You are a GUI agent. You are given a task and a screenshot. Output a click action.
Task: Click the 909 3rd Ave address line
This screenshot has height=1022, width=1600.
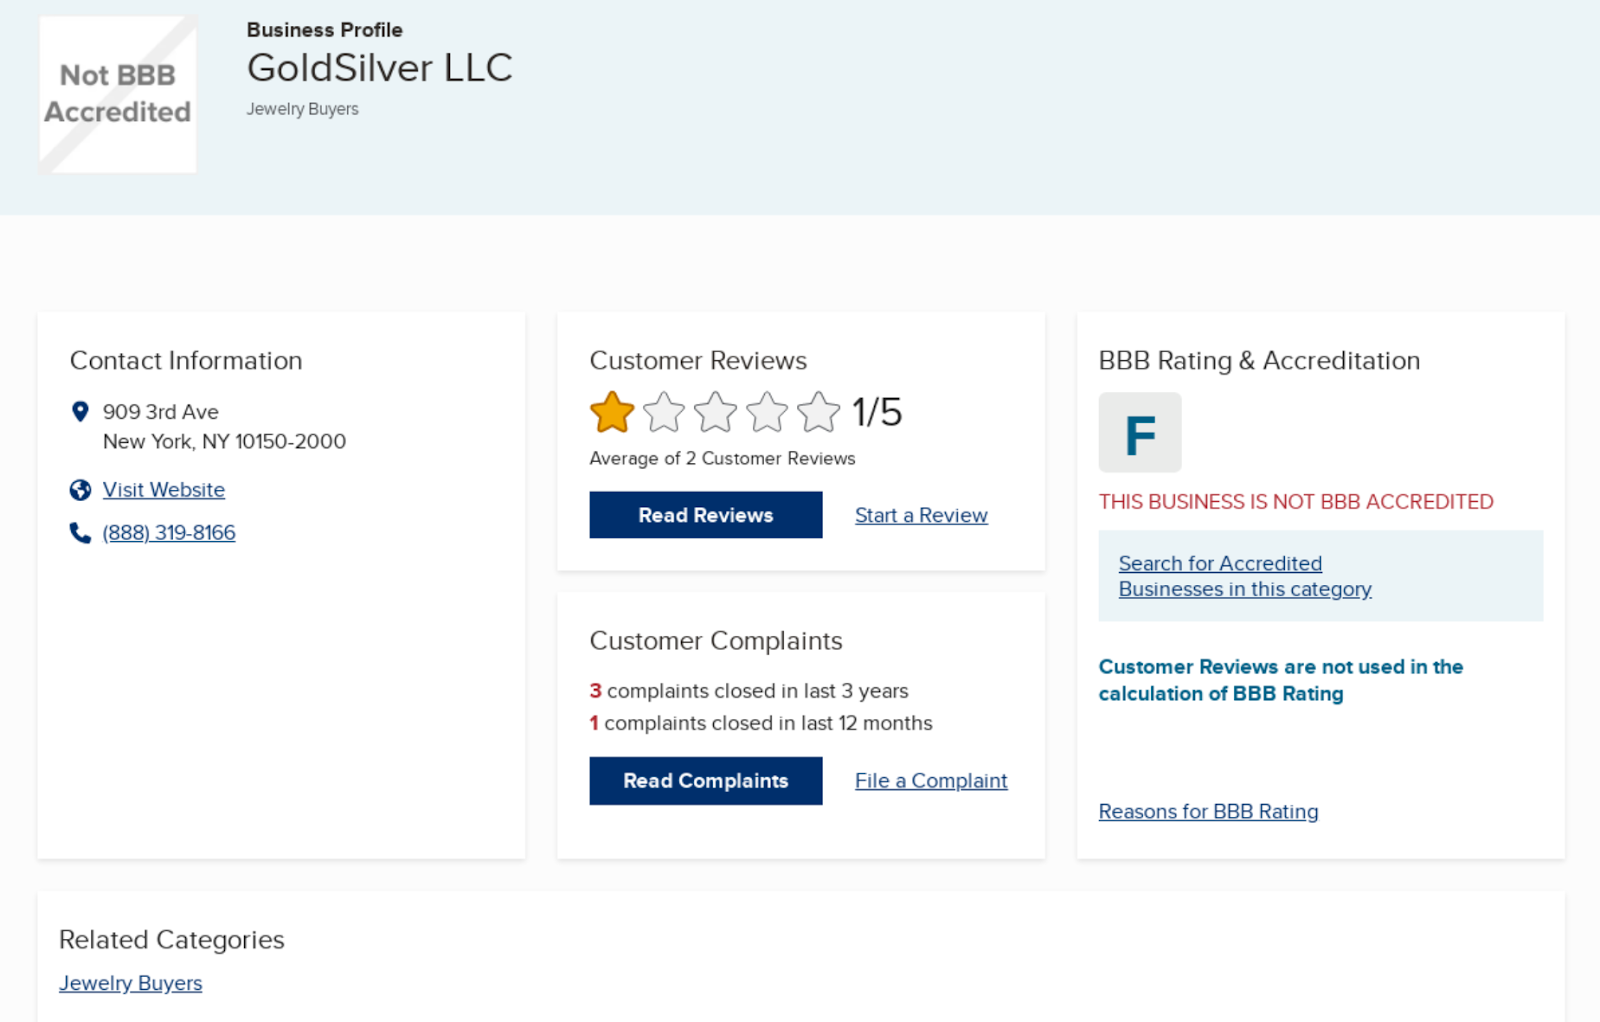pyautogui.click(x=161, y=412)
